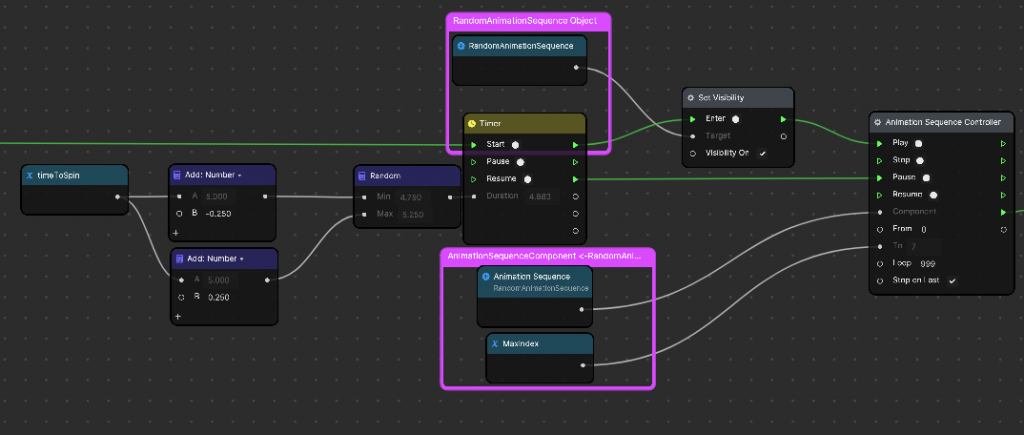The width and height of the screenshot is (1024, 435).
Task: Click the Timer Start output arrow port
Action: (x=575, y=144)
